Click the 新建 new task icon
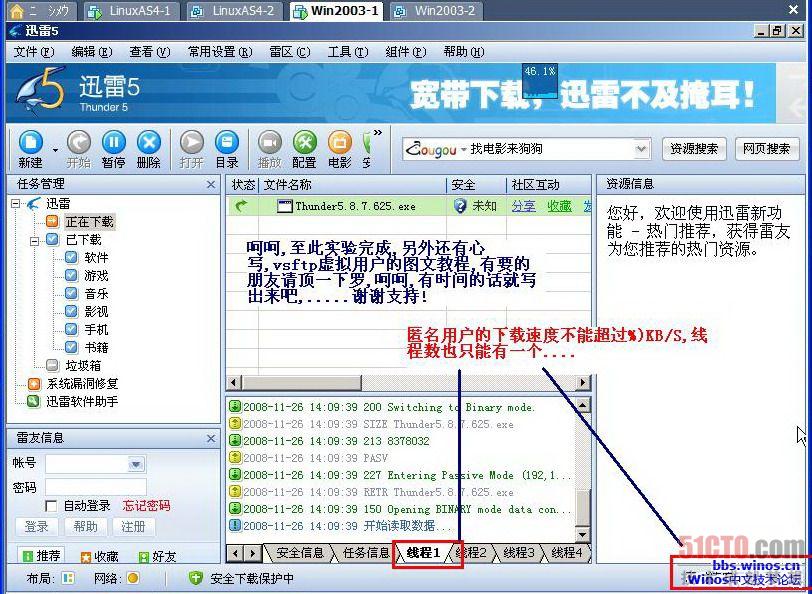 point(31,142)
